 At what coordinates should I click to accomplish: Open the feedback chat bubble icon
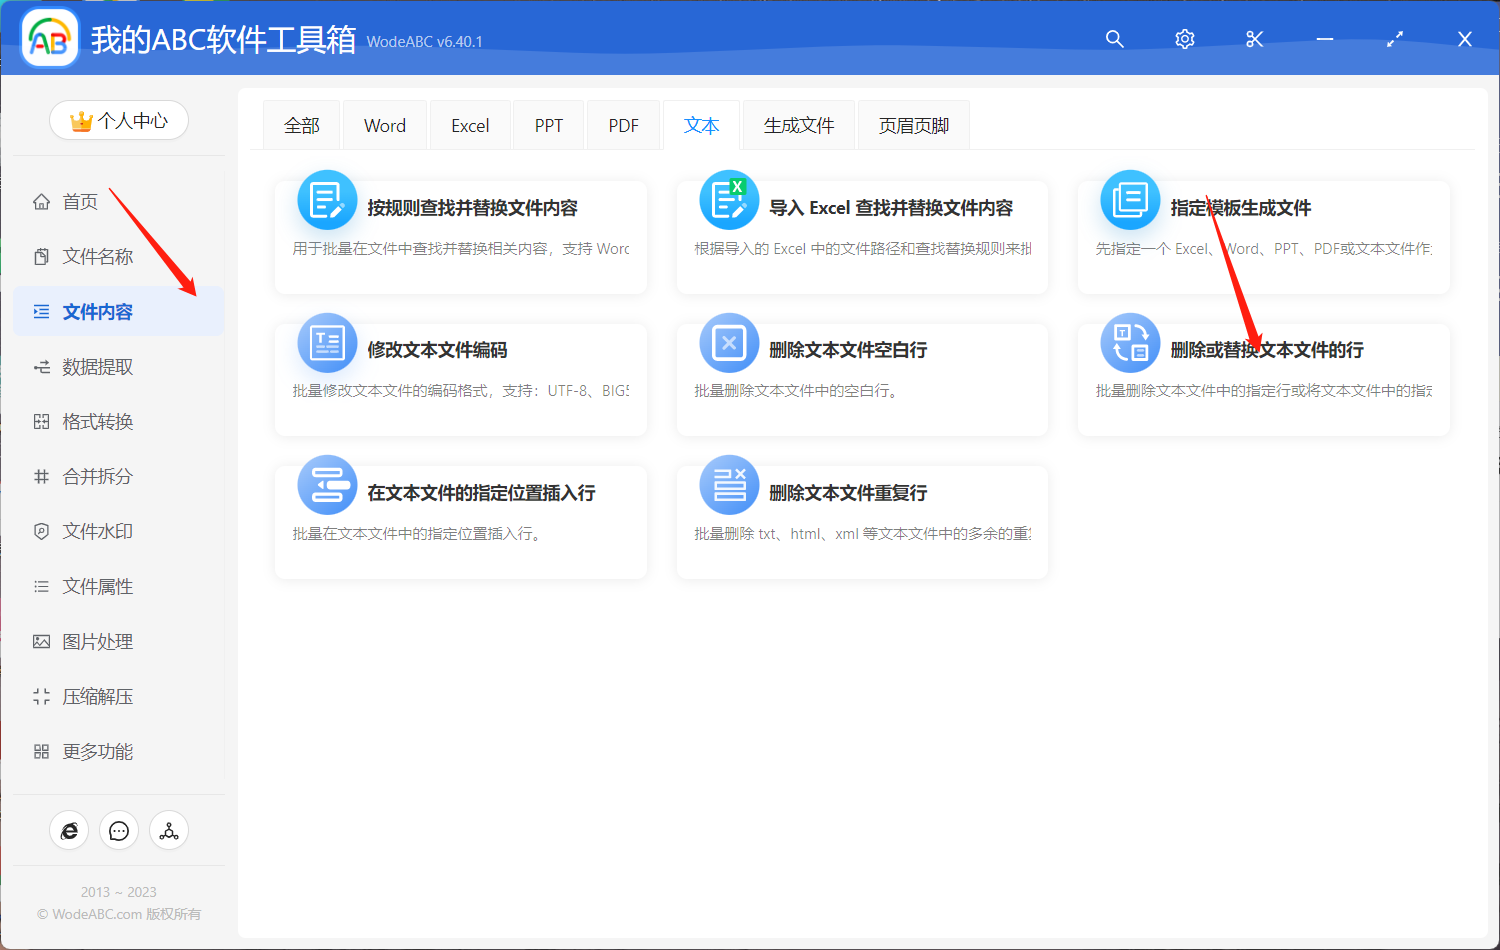coord(119,830)
